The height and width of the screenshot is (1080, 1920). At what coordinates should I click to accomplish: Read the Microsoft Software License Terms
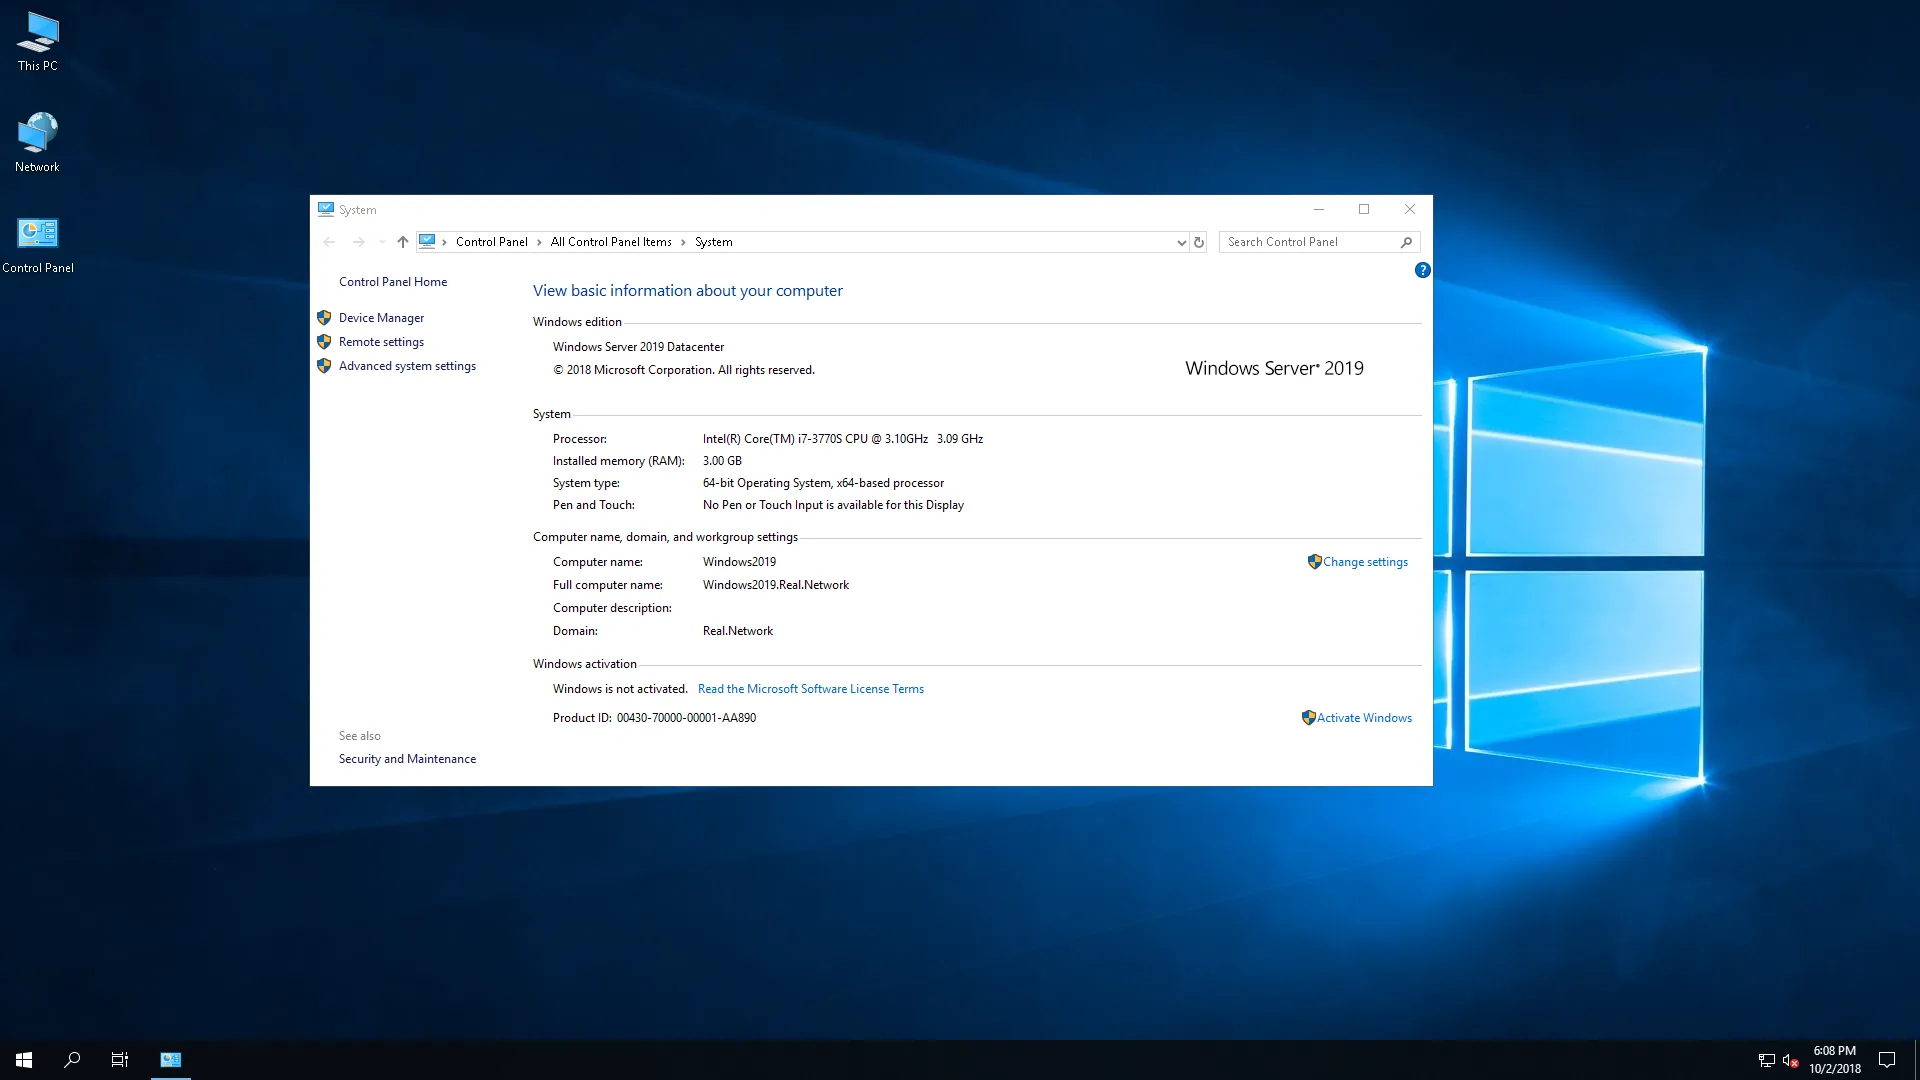(810, 688)
